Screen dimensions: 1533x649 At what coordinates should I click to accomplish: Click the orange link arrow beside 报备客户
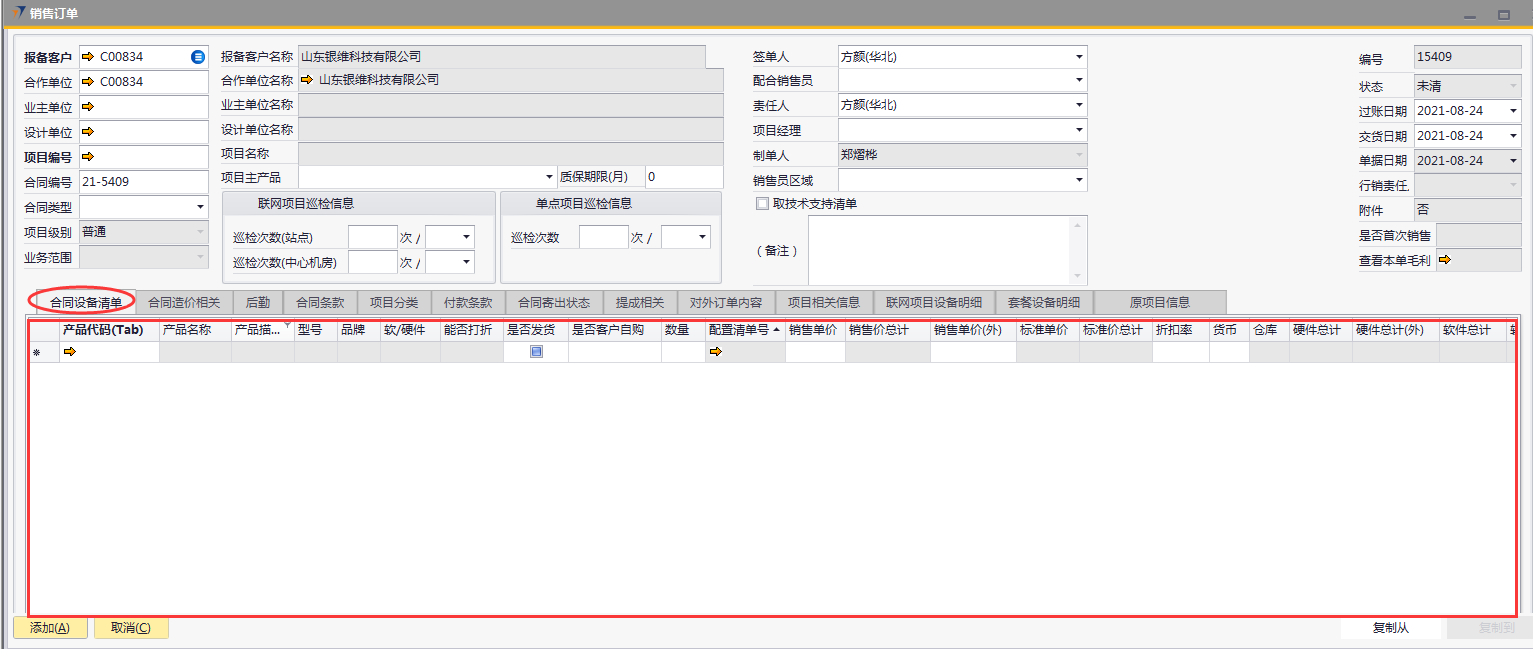pyautogui.click(x=87, y=57)
